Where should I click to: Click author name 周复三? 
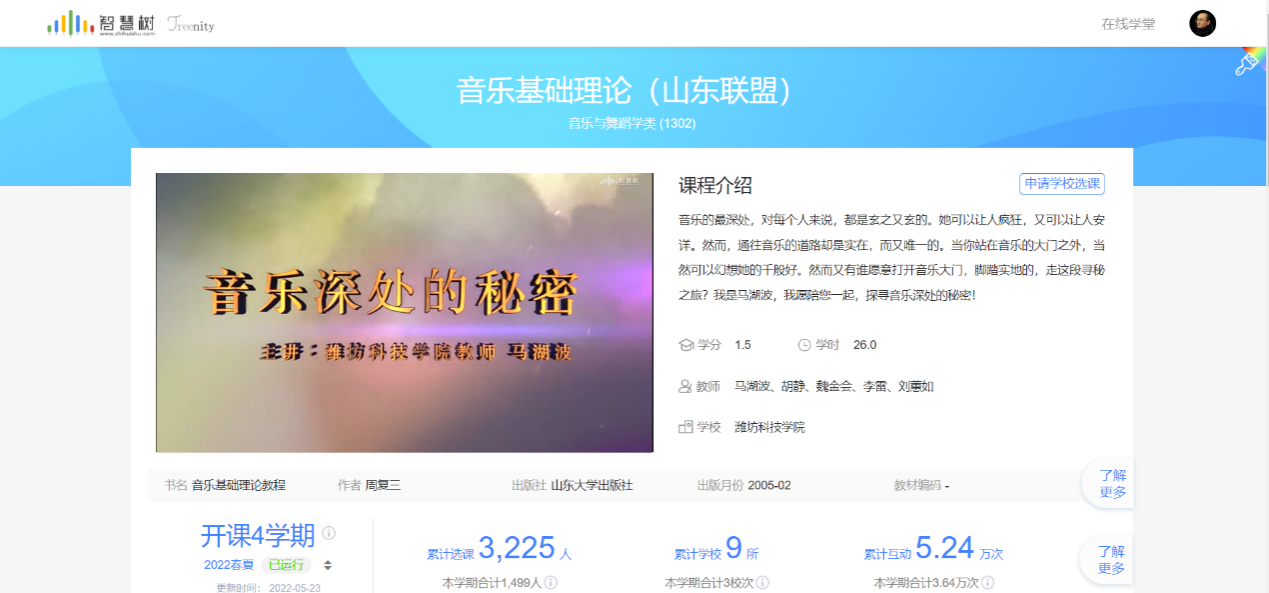(383, 485)
